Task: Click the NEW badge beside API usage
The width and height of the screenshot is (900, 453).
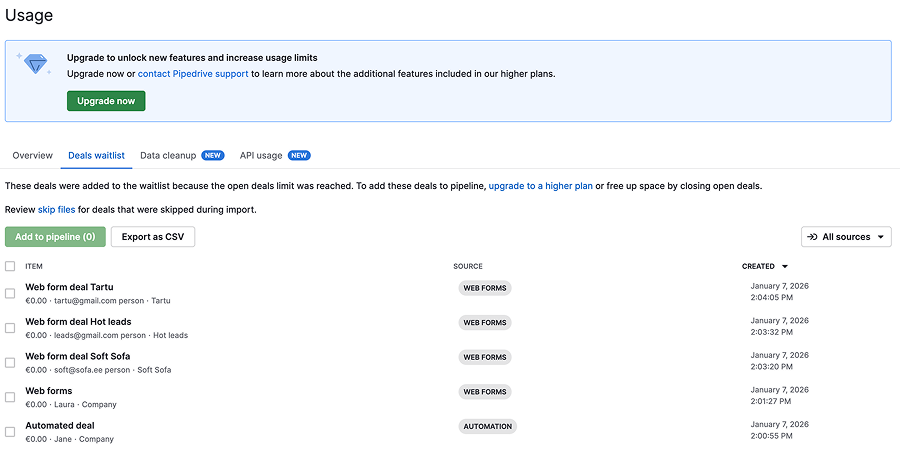Action: click(299, 156)
